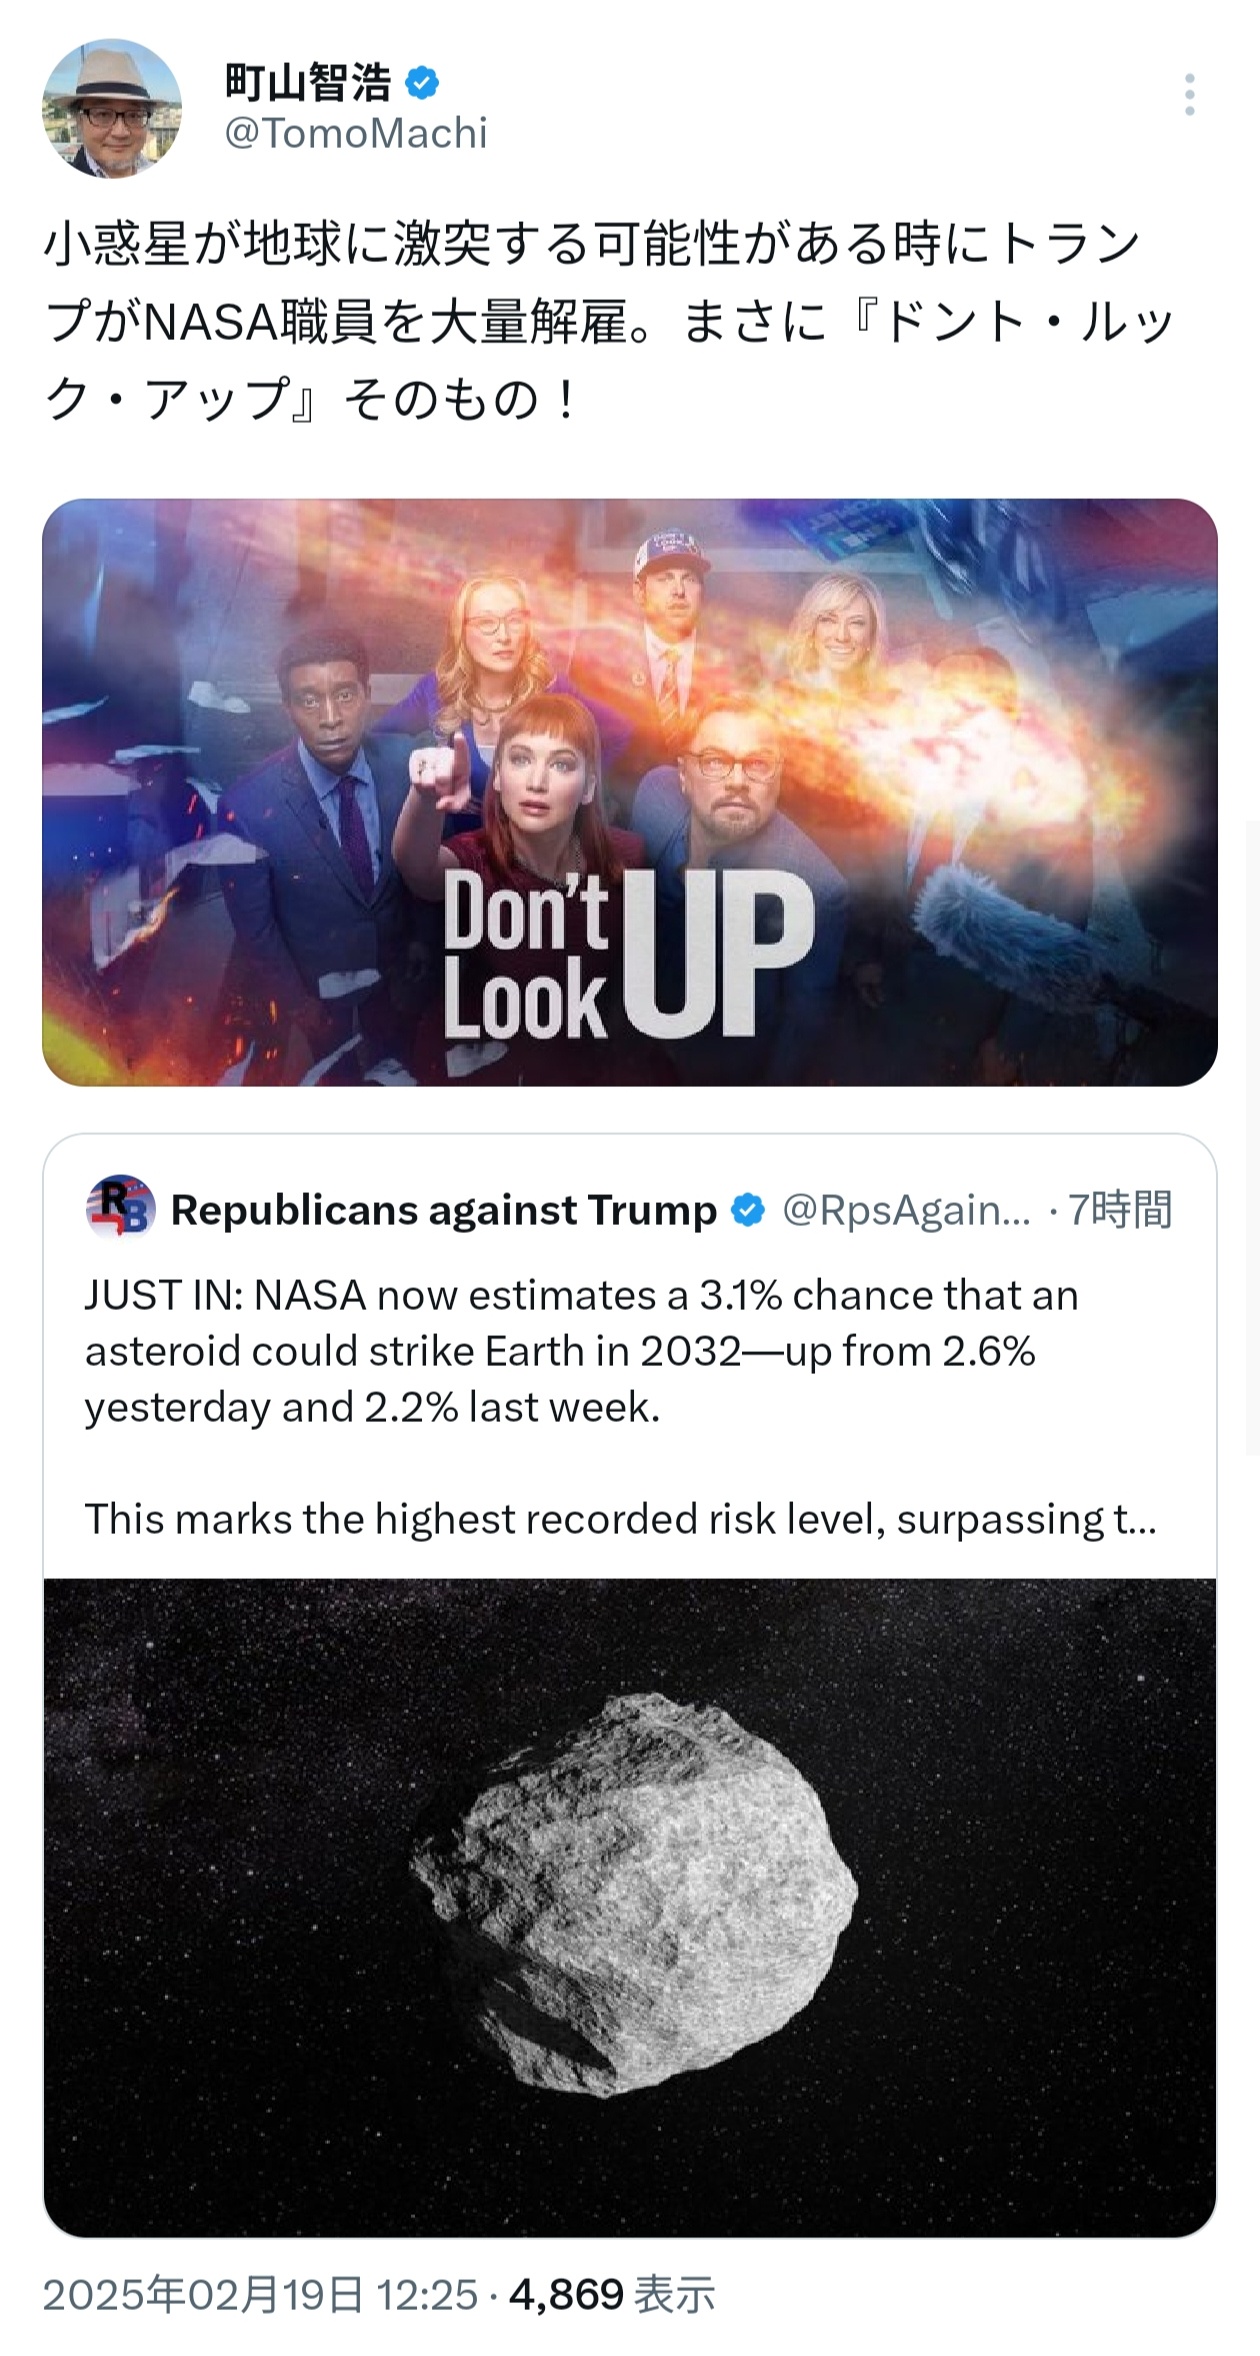Click the blue verified badge beside 町山智浩

click(422, 83)
